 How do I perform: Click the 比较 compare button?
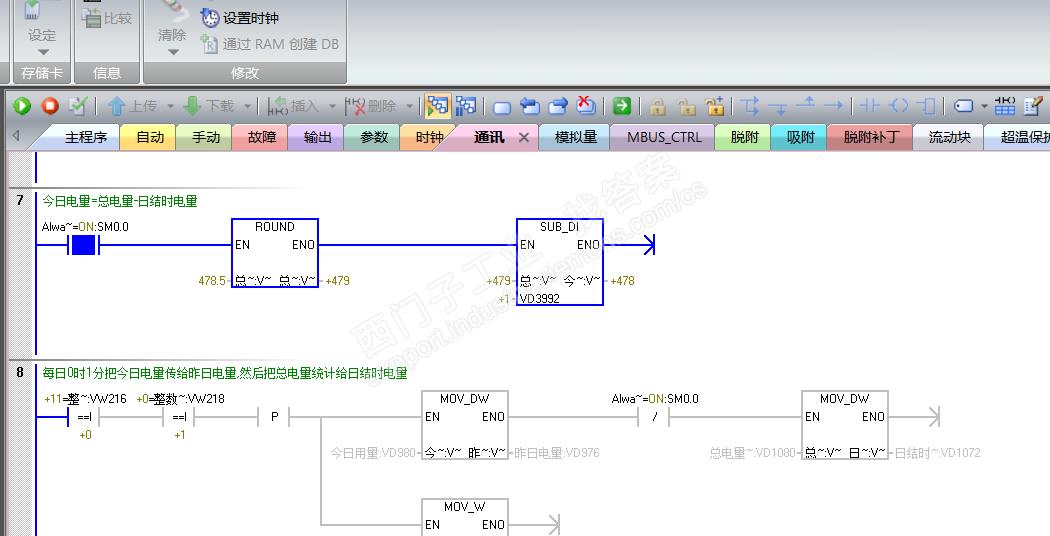[x=107, y=18]
